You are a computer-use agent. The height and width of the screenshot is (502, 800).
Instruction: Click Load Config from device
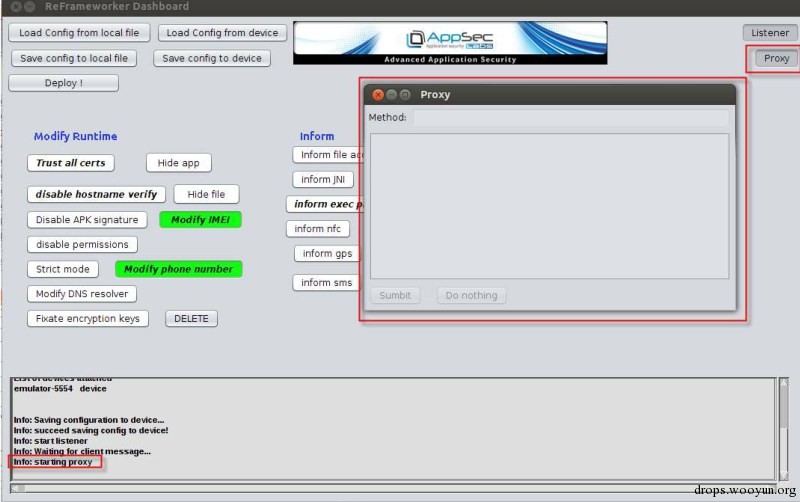[222, 33]
